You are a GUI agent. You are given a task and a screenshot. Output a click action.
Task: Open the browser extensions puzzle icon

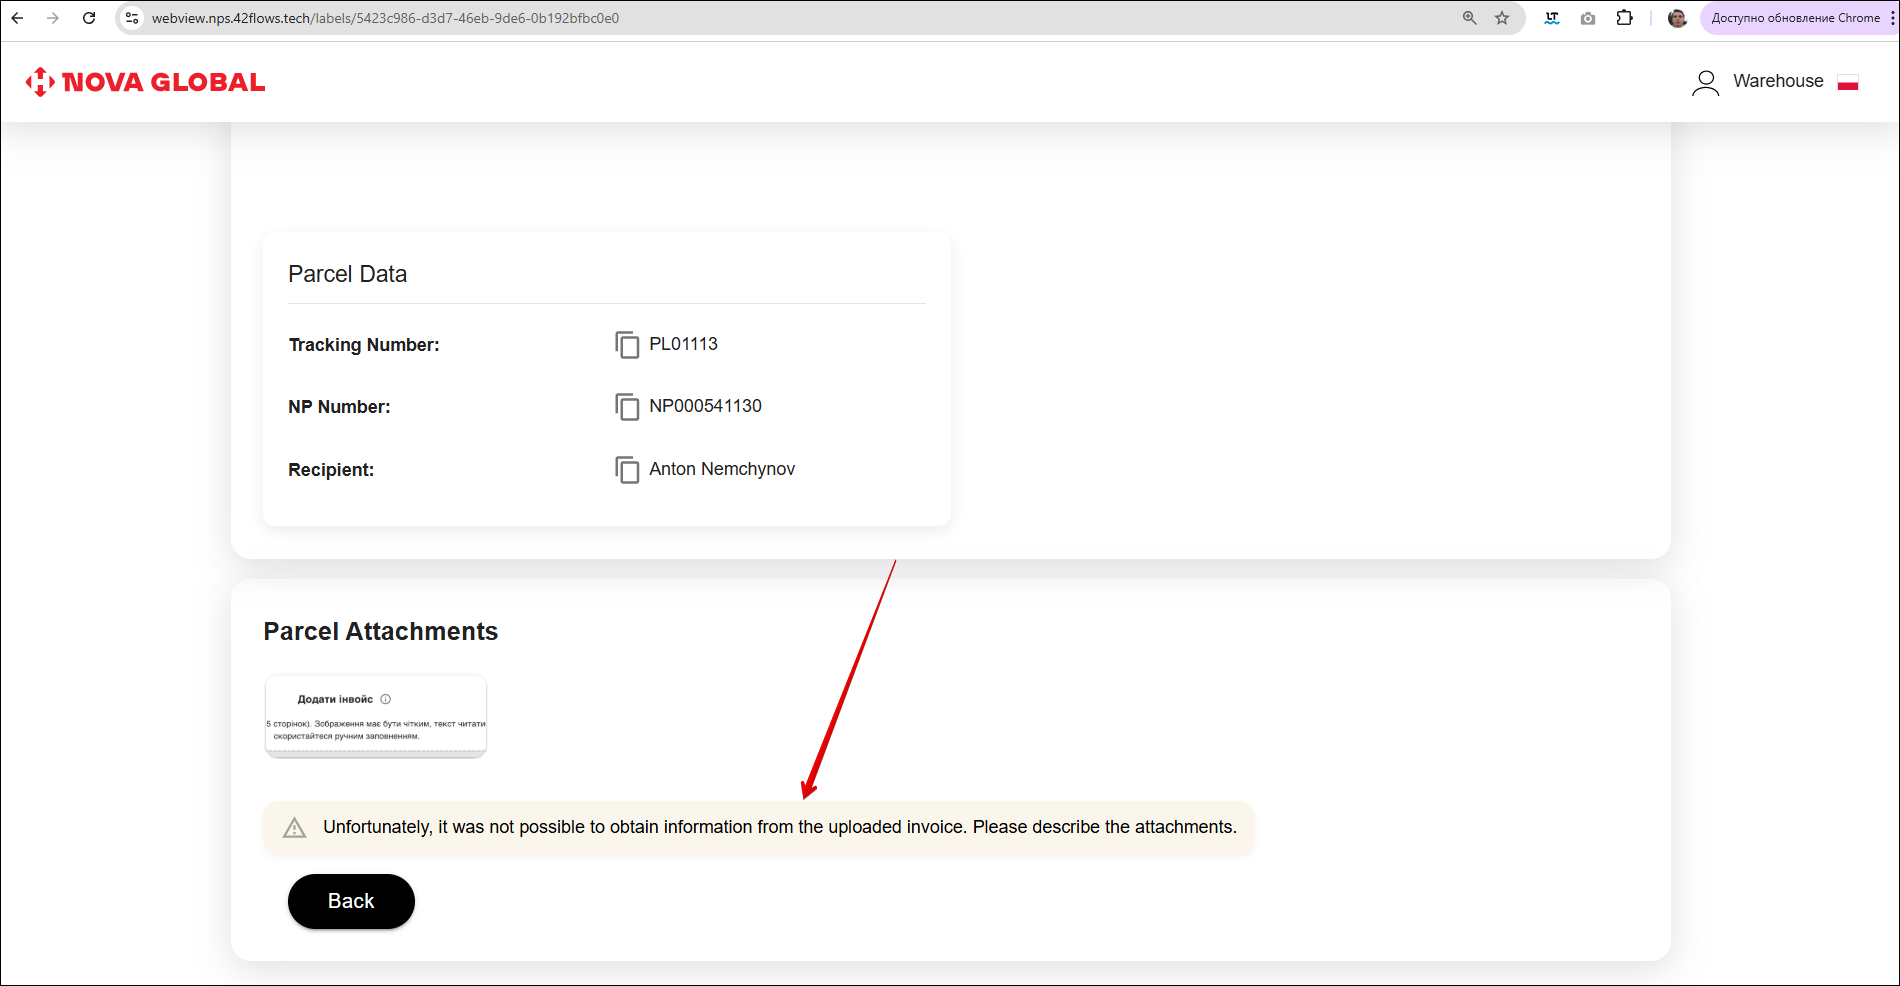click(1624, 18)
